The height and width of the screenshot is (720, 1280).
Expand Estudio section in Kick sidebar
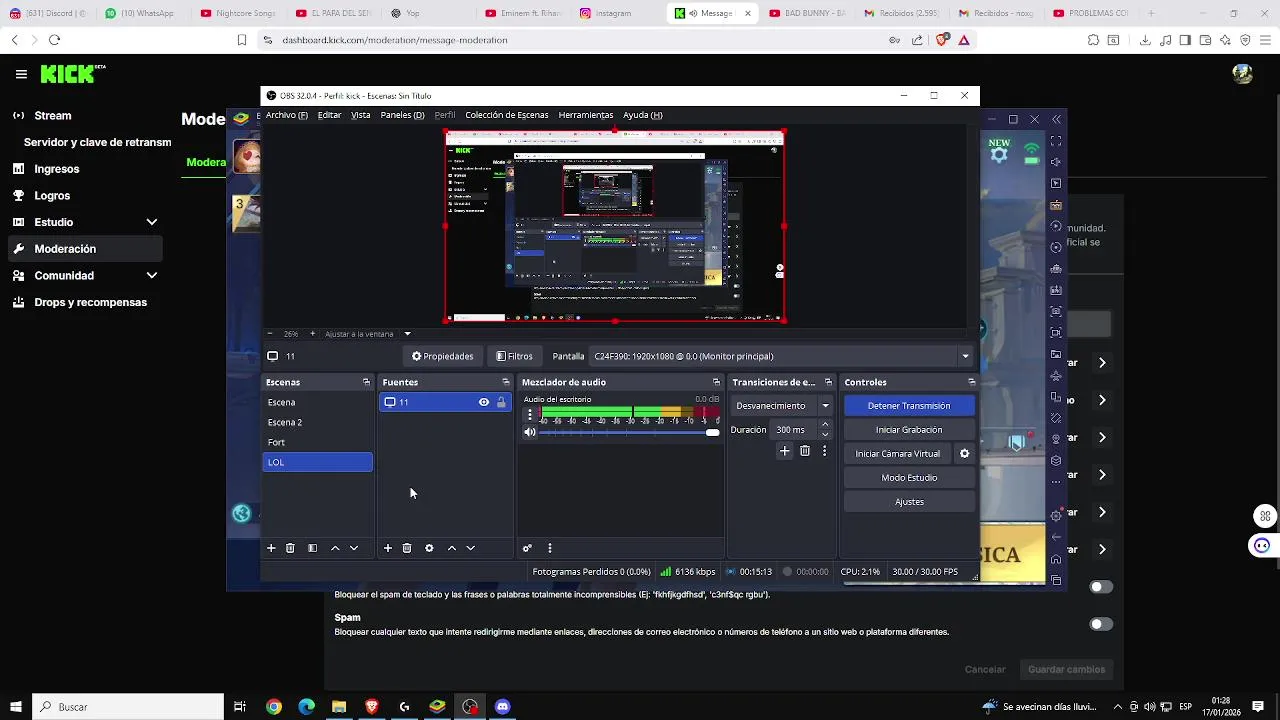click(x=152, y=222)
